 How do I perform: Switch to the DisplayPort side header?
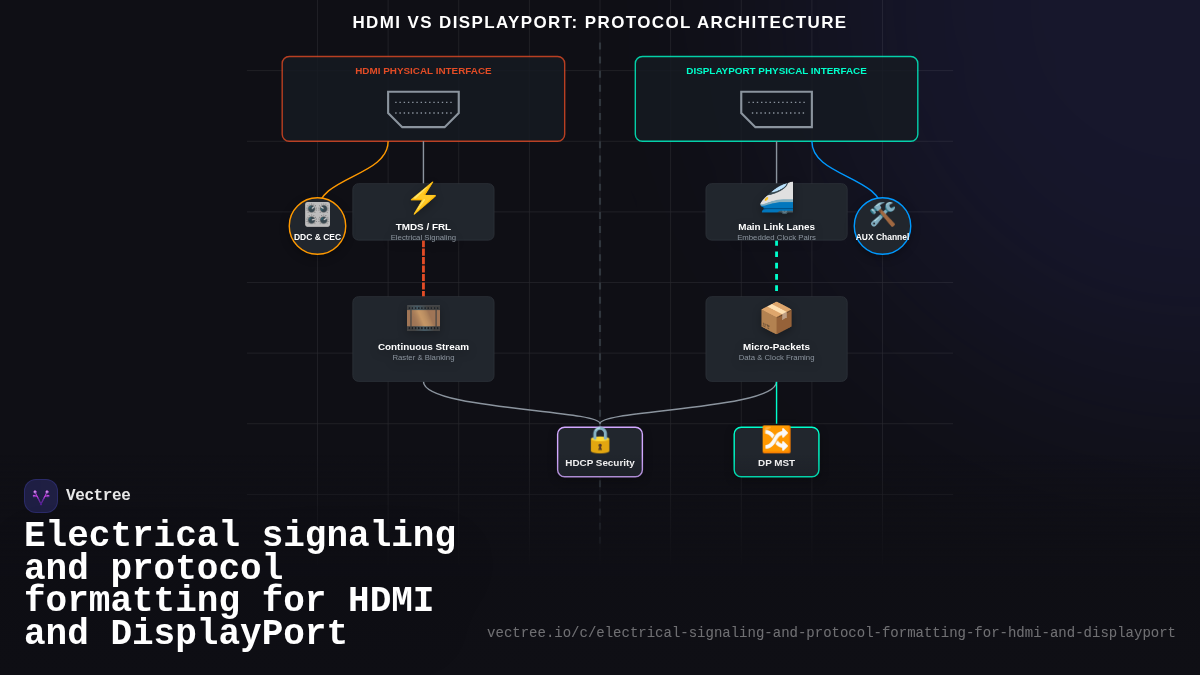(776, 71)
